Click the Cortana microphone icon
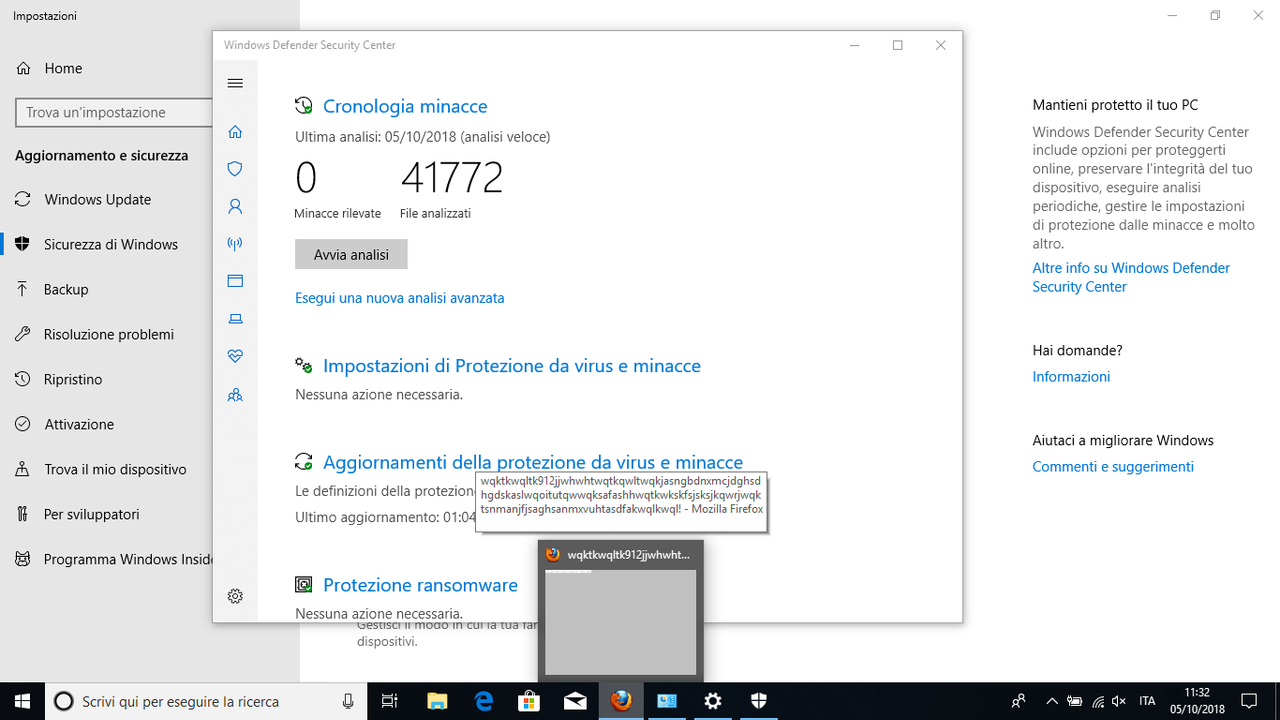 (x=348, y=701)
